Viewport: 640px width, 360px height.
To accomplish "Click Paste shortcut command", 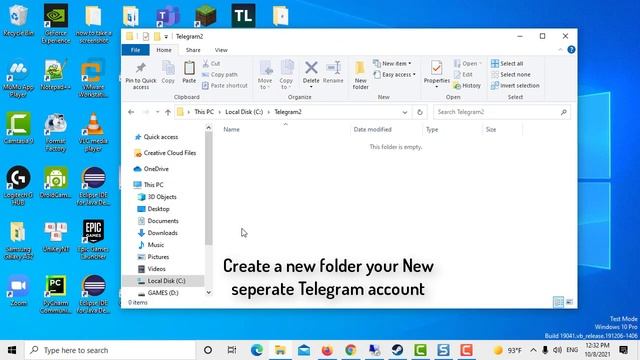I will pyautogui.click(x=225, y=86).
